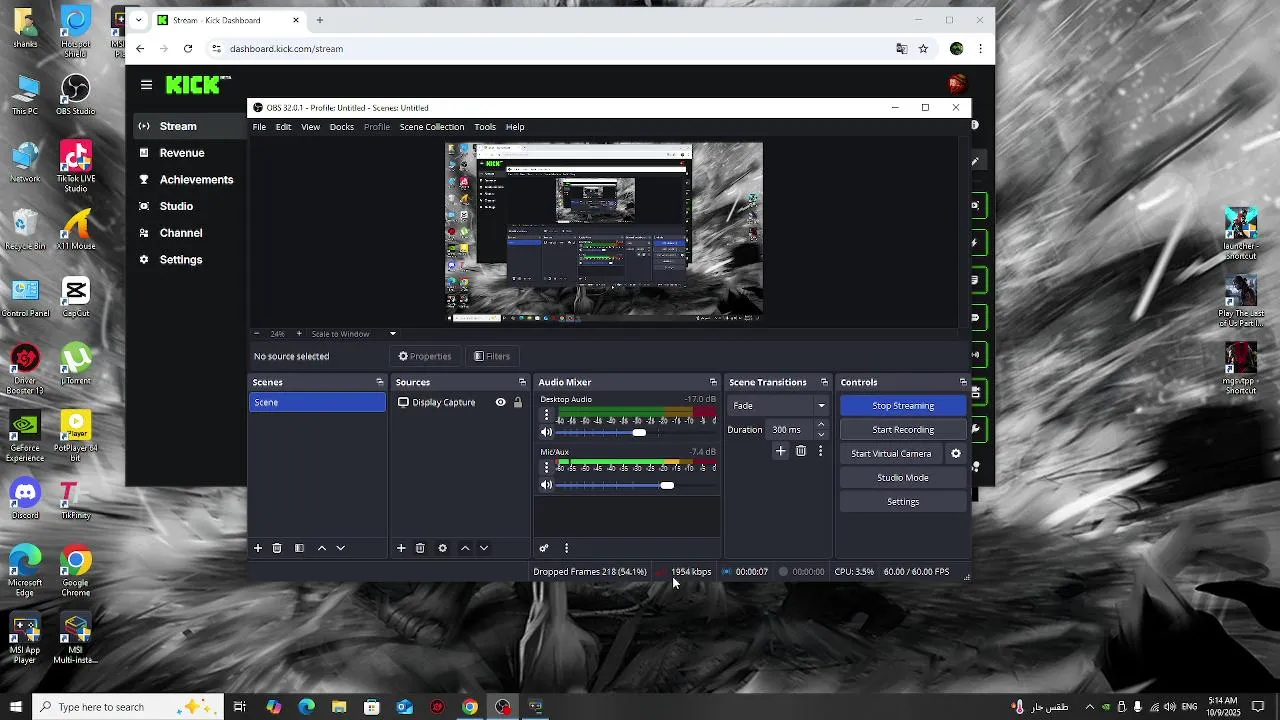Add a scene transition with plus icon
The width and height of the screenshot is (1280, 720).
(781, 451)
